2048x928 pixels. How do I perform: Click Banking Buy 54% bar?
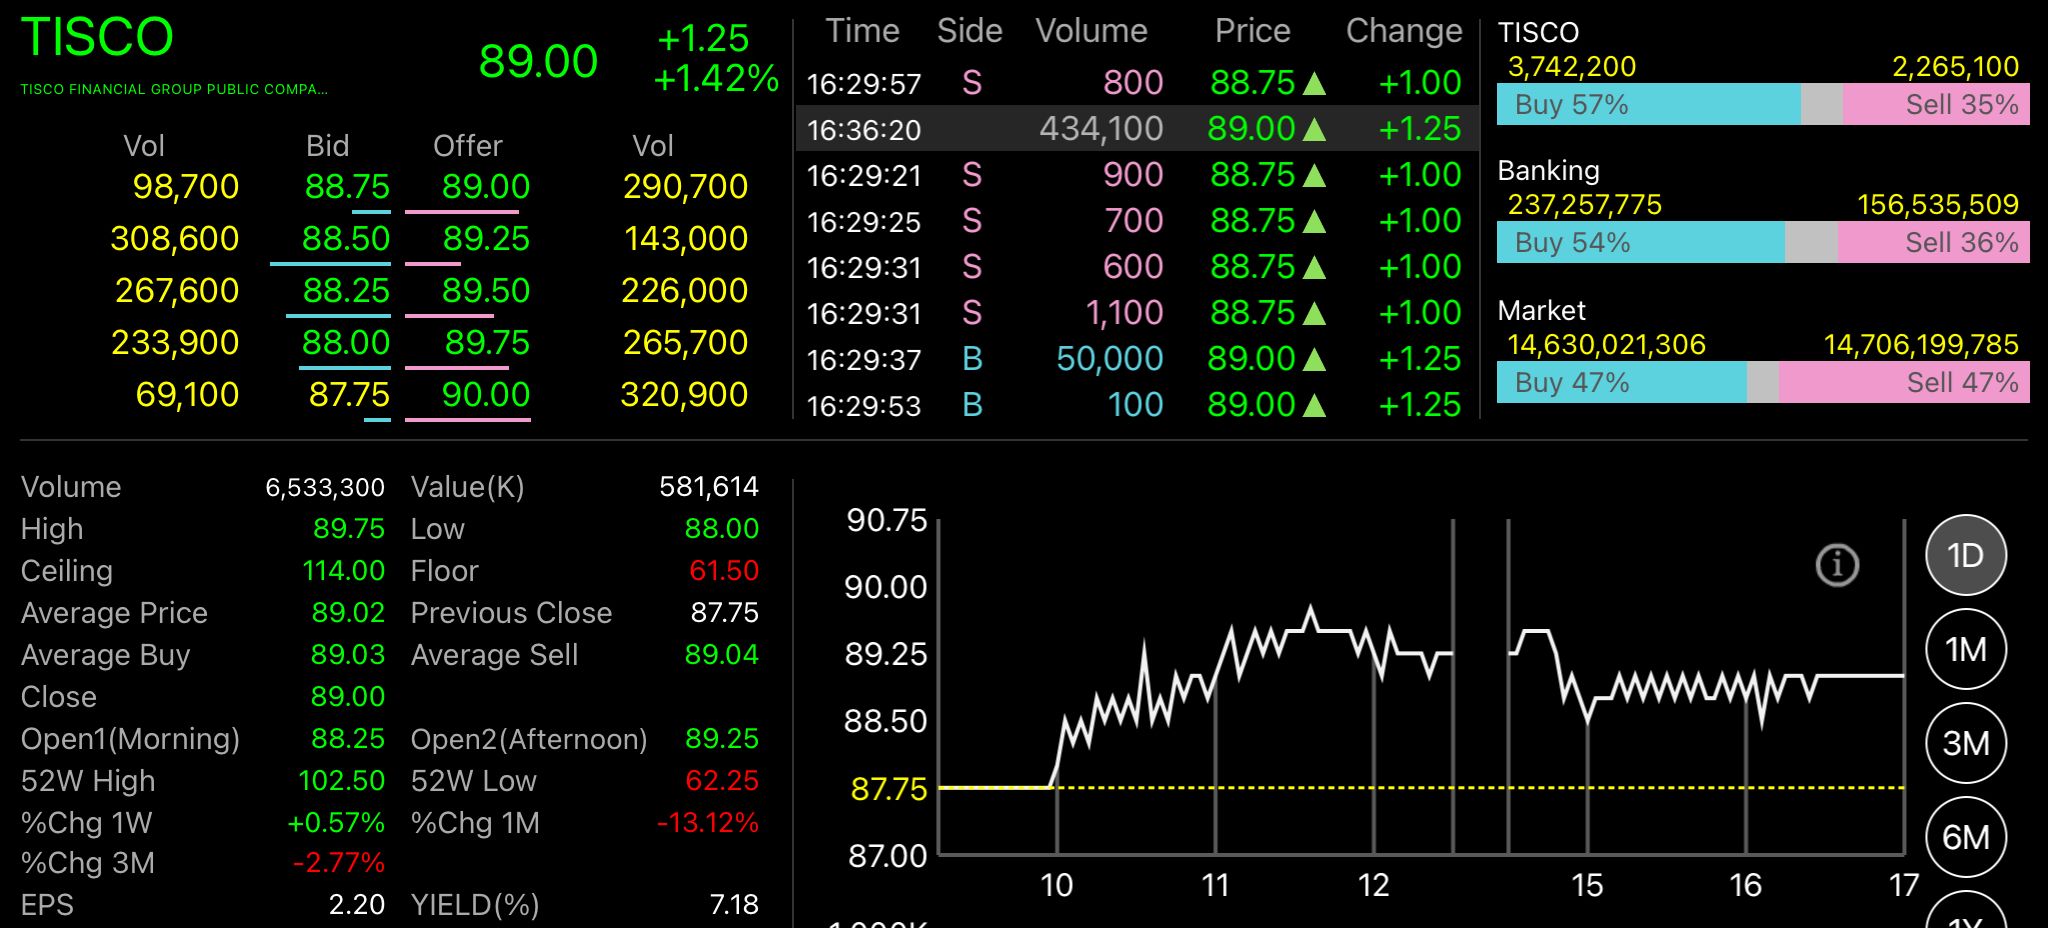tap(1641, 243)
